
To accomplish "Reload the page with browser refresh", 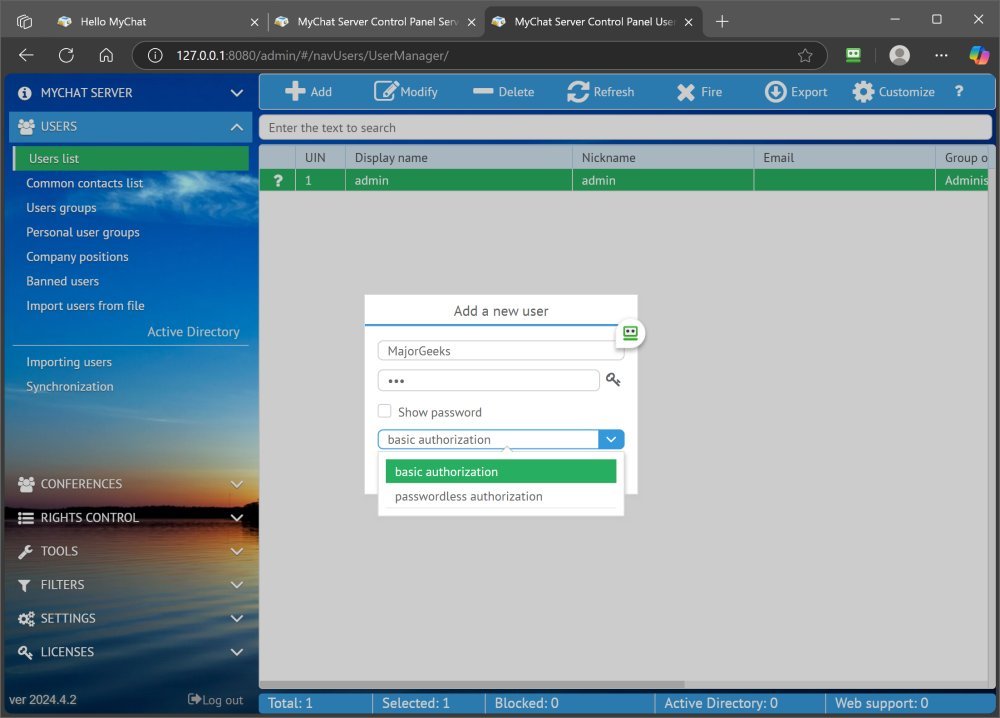I will 66,55.
